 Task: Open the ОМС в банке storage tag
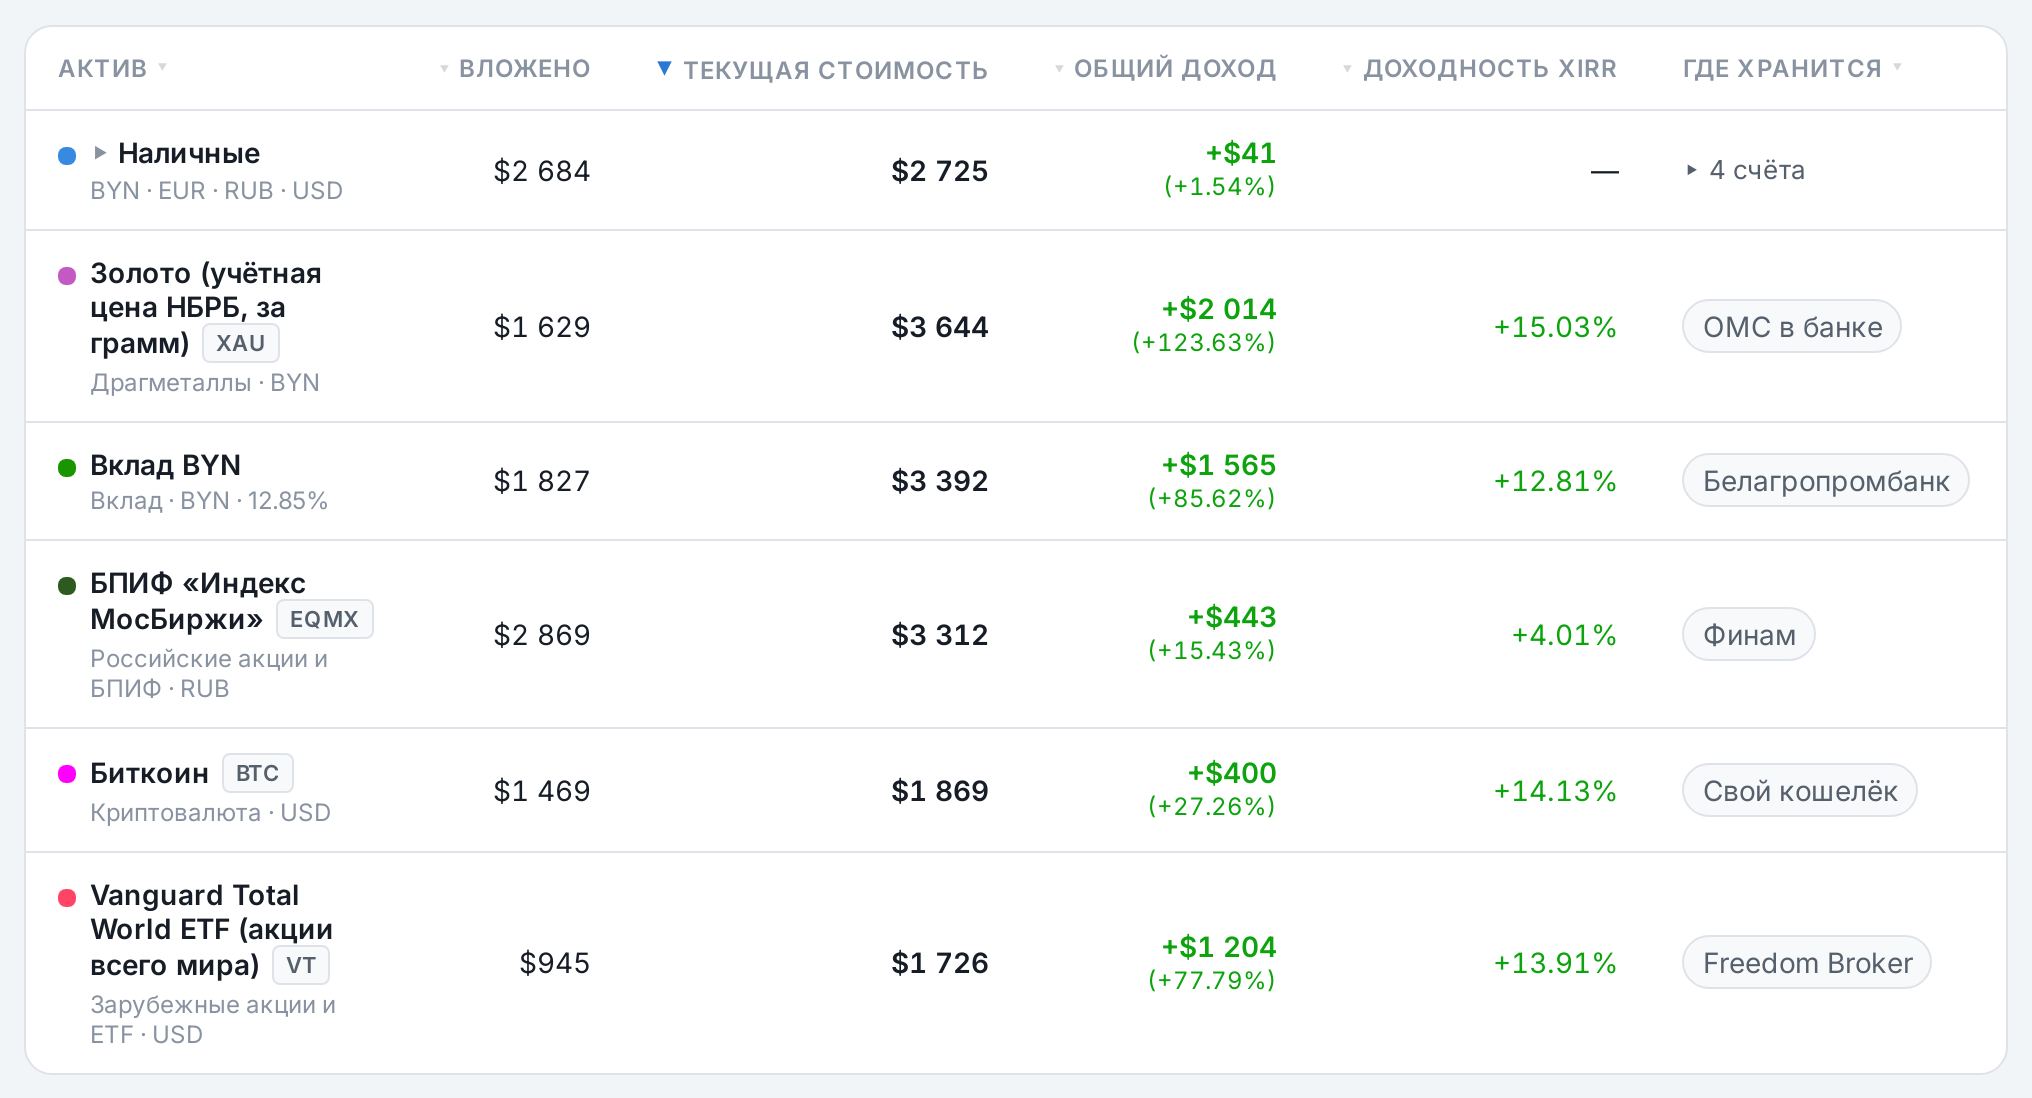pos(1792,327)
